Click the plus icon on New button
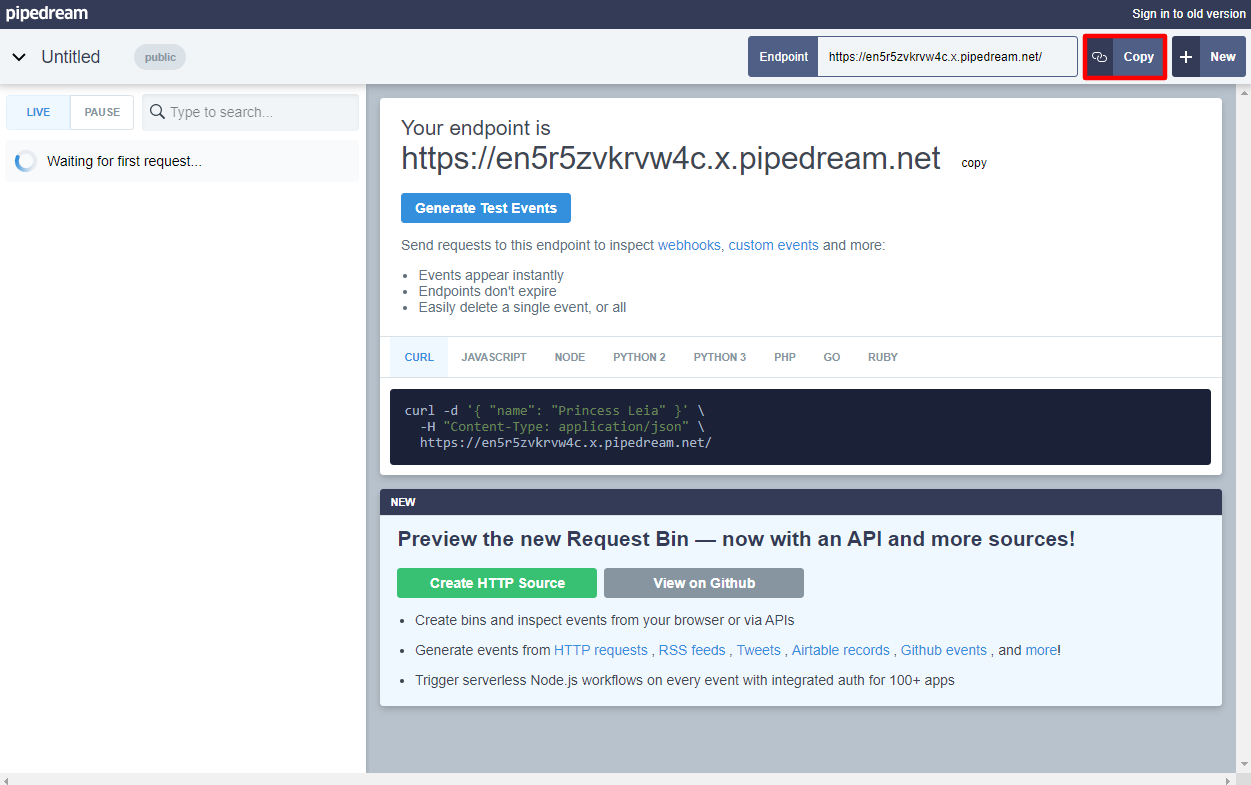The height and width of the screenshot is (785, 1251). (x=1186, y=57)
